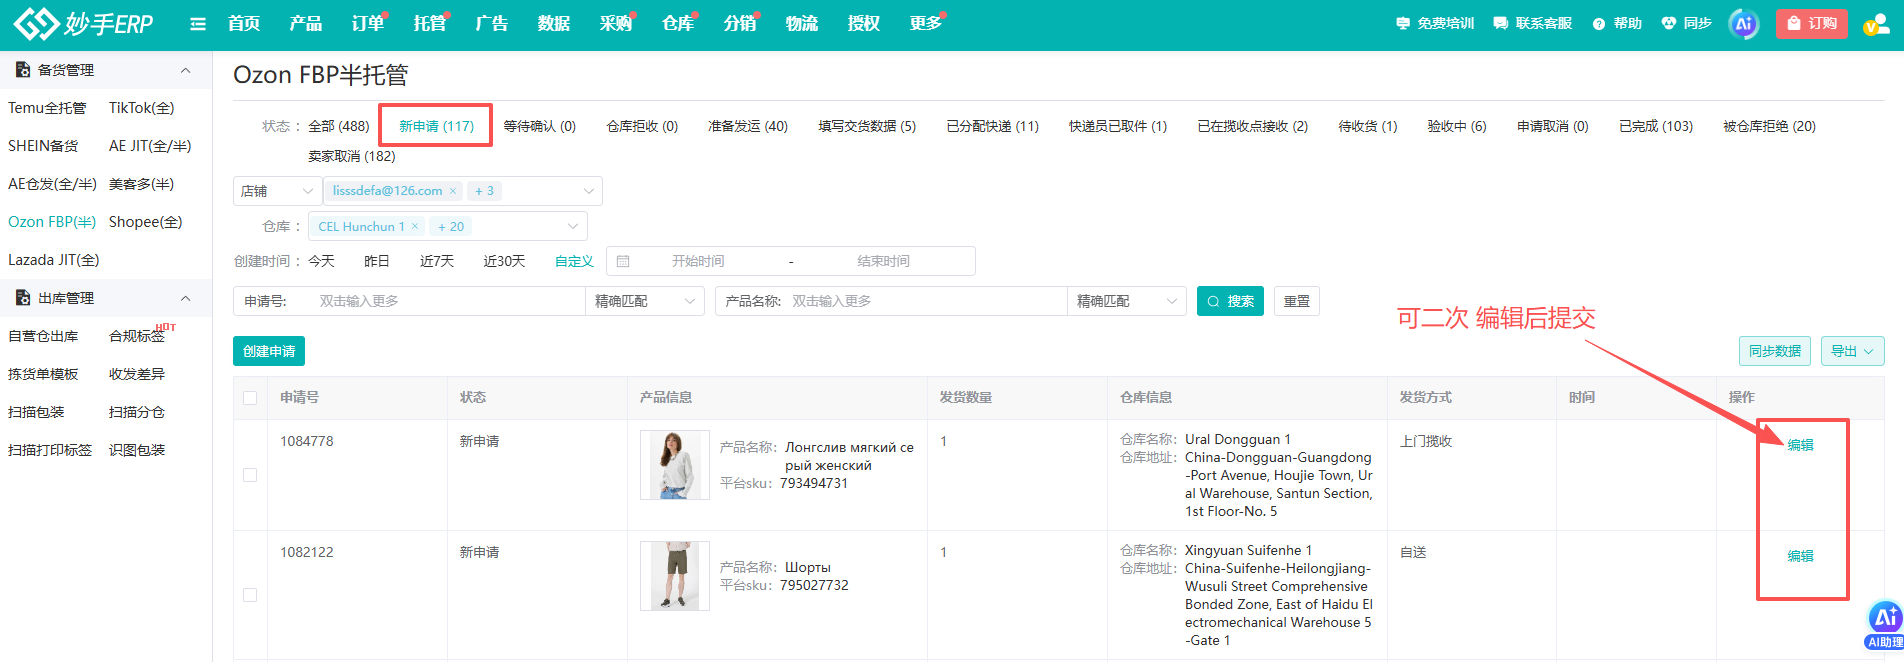Open 联系客服 customer service

pyautogui.click(x=1533, y=23)
